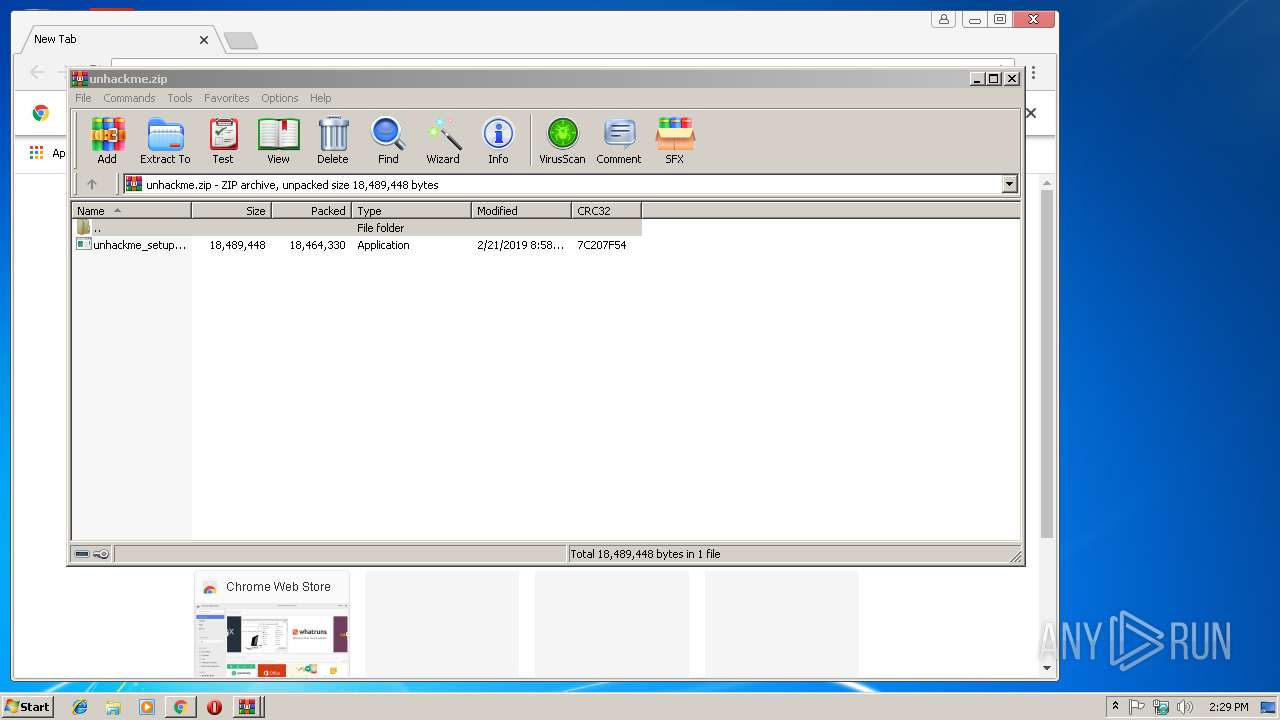Click the network tray icon
Screen dimensions: 1280x720
[x=1161, y=707]
